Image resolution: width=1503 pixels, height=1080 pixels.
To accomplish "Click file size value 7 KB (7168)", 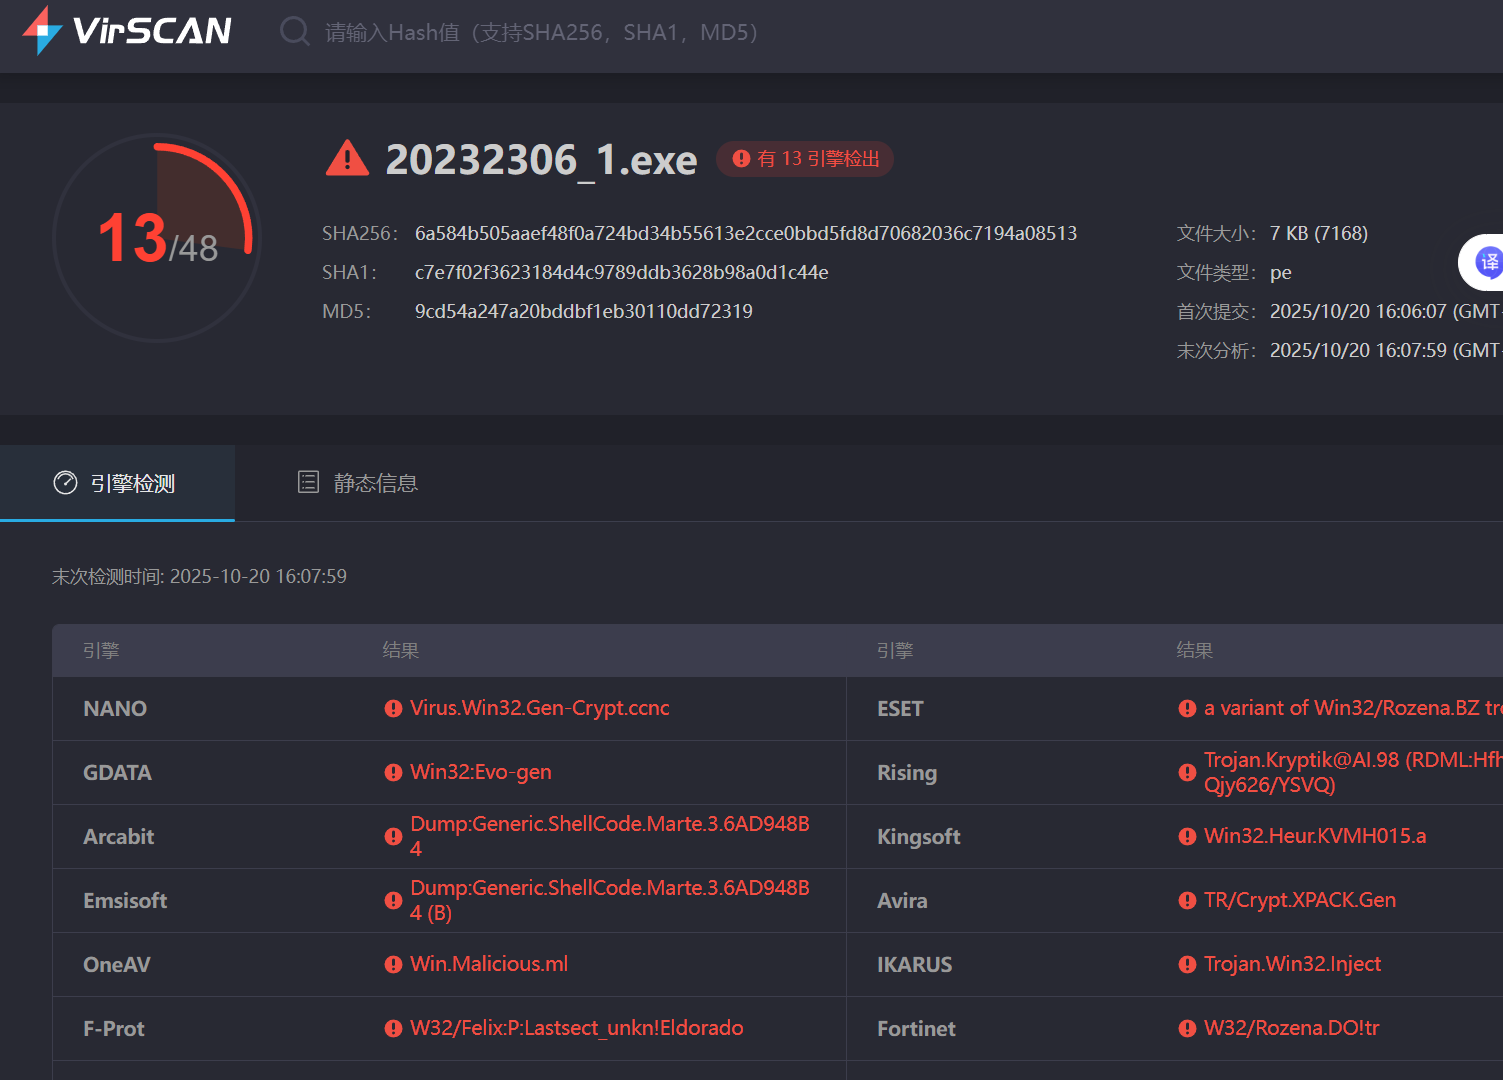I will pyautogui.click(x=1319, y=233).
